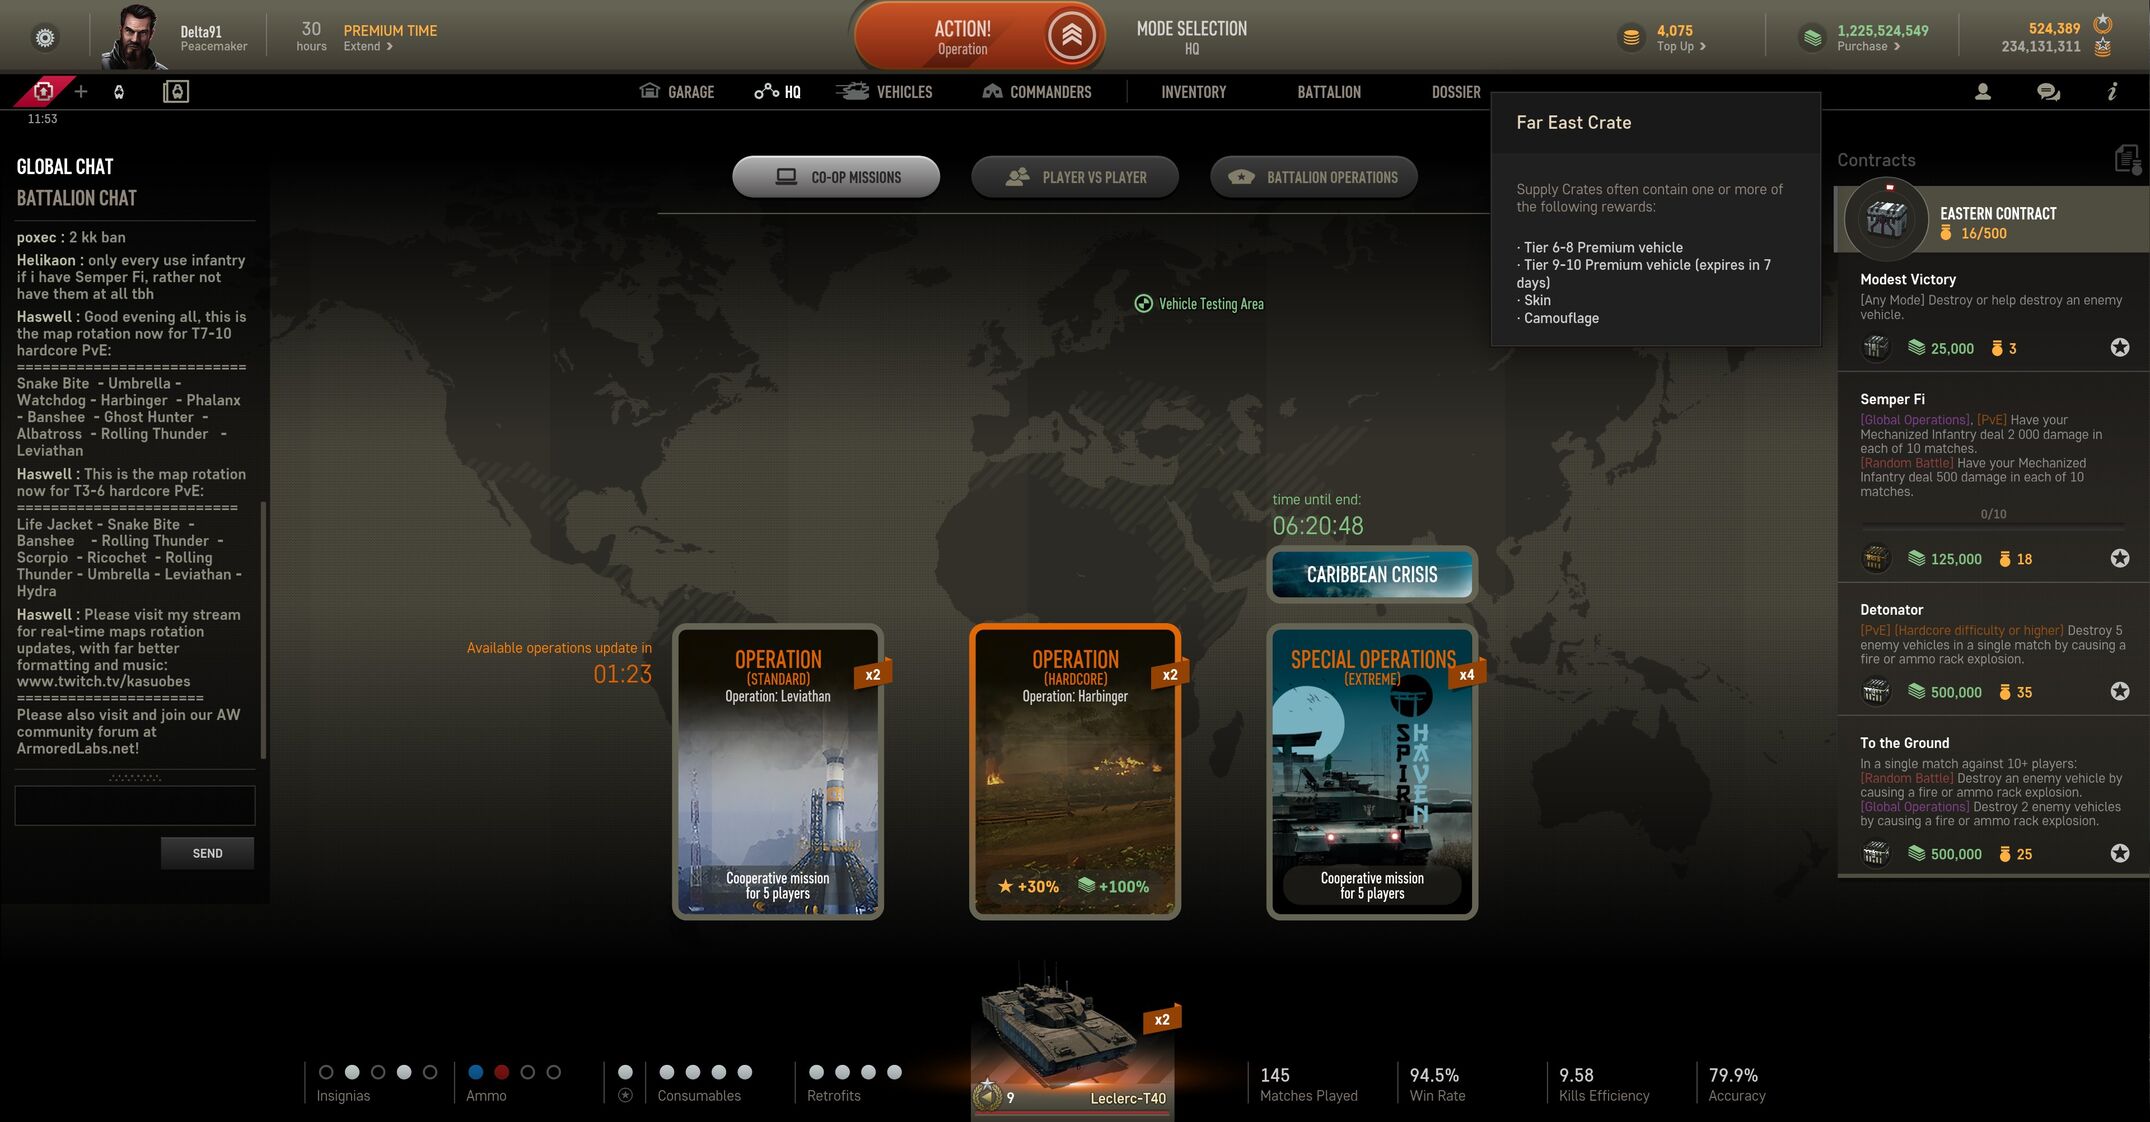Viewport: 2150px width, 1122px height.
Task: Click the red platoon icon under the portrait
Action: 43,92
